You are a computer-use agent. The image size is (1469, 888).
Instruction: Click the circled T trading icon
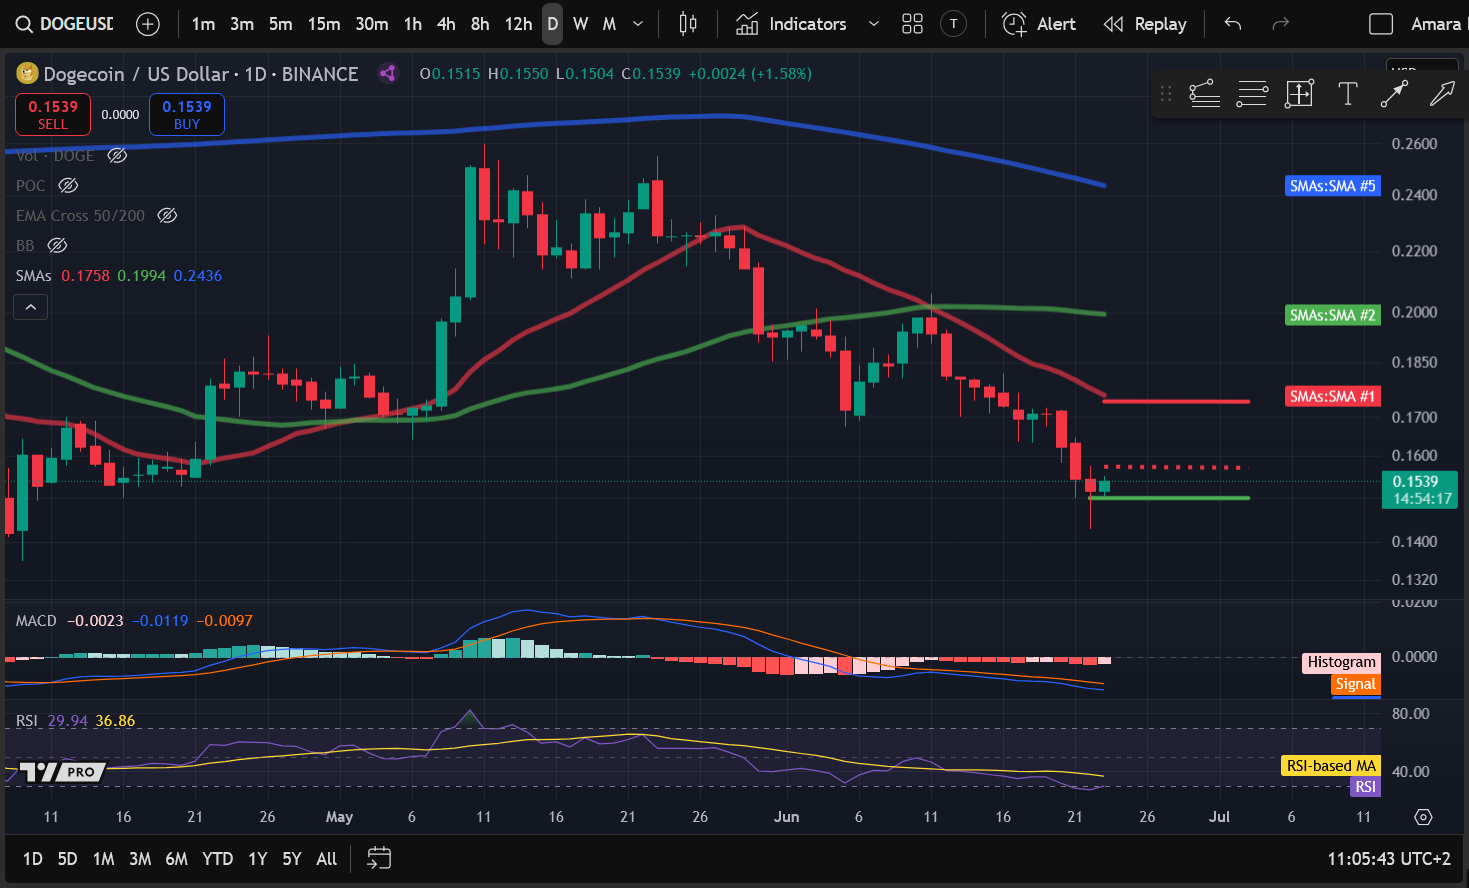coord(954,24)
